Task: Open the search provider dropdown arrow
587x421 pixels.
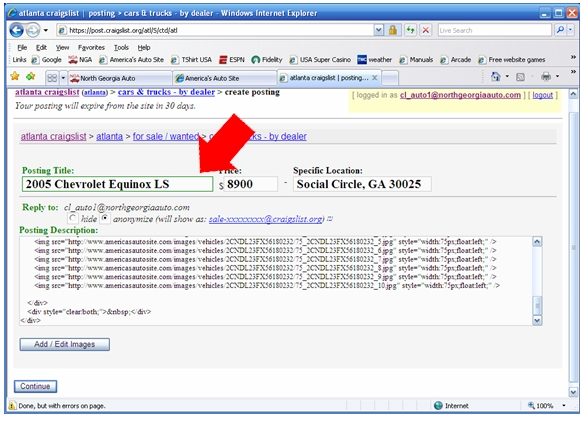Action: pos(571,30)
